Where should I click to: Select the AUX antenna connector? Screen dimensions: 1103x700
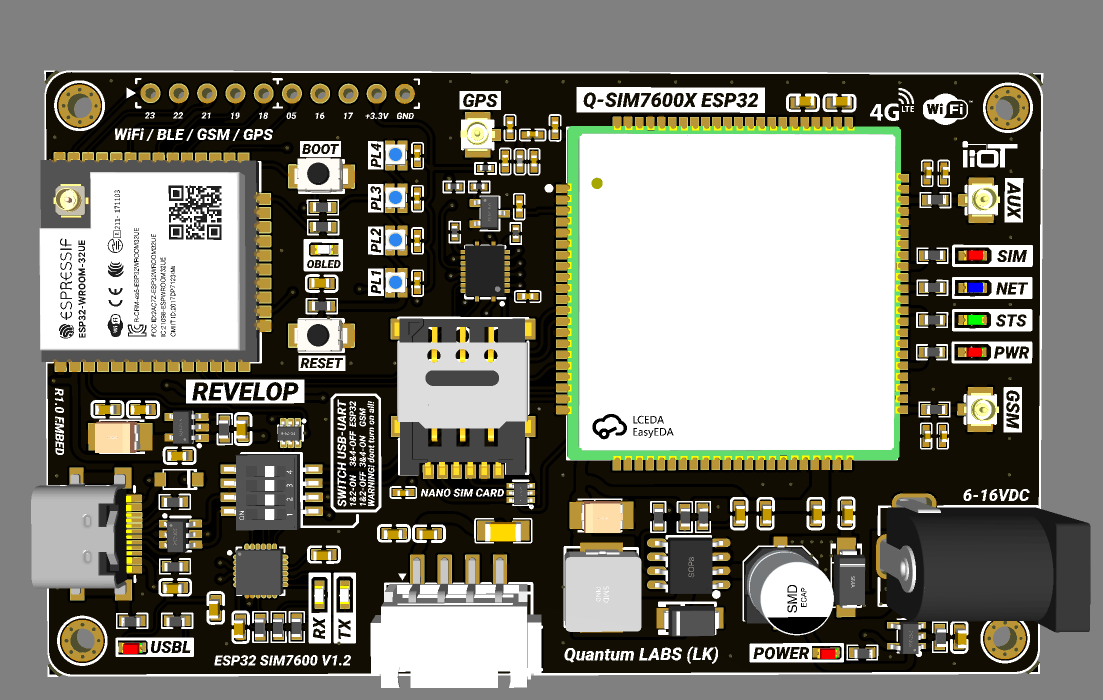coord(982,199)
